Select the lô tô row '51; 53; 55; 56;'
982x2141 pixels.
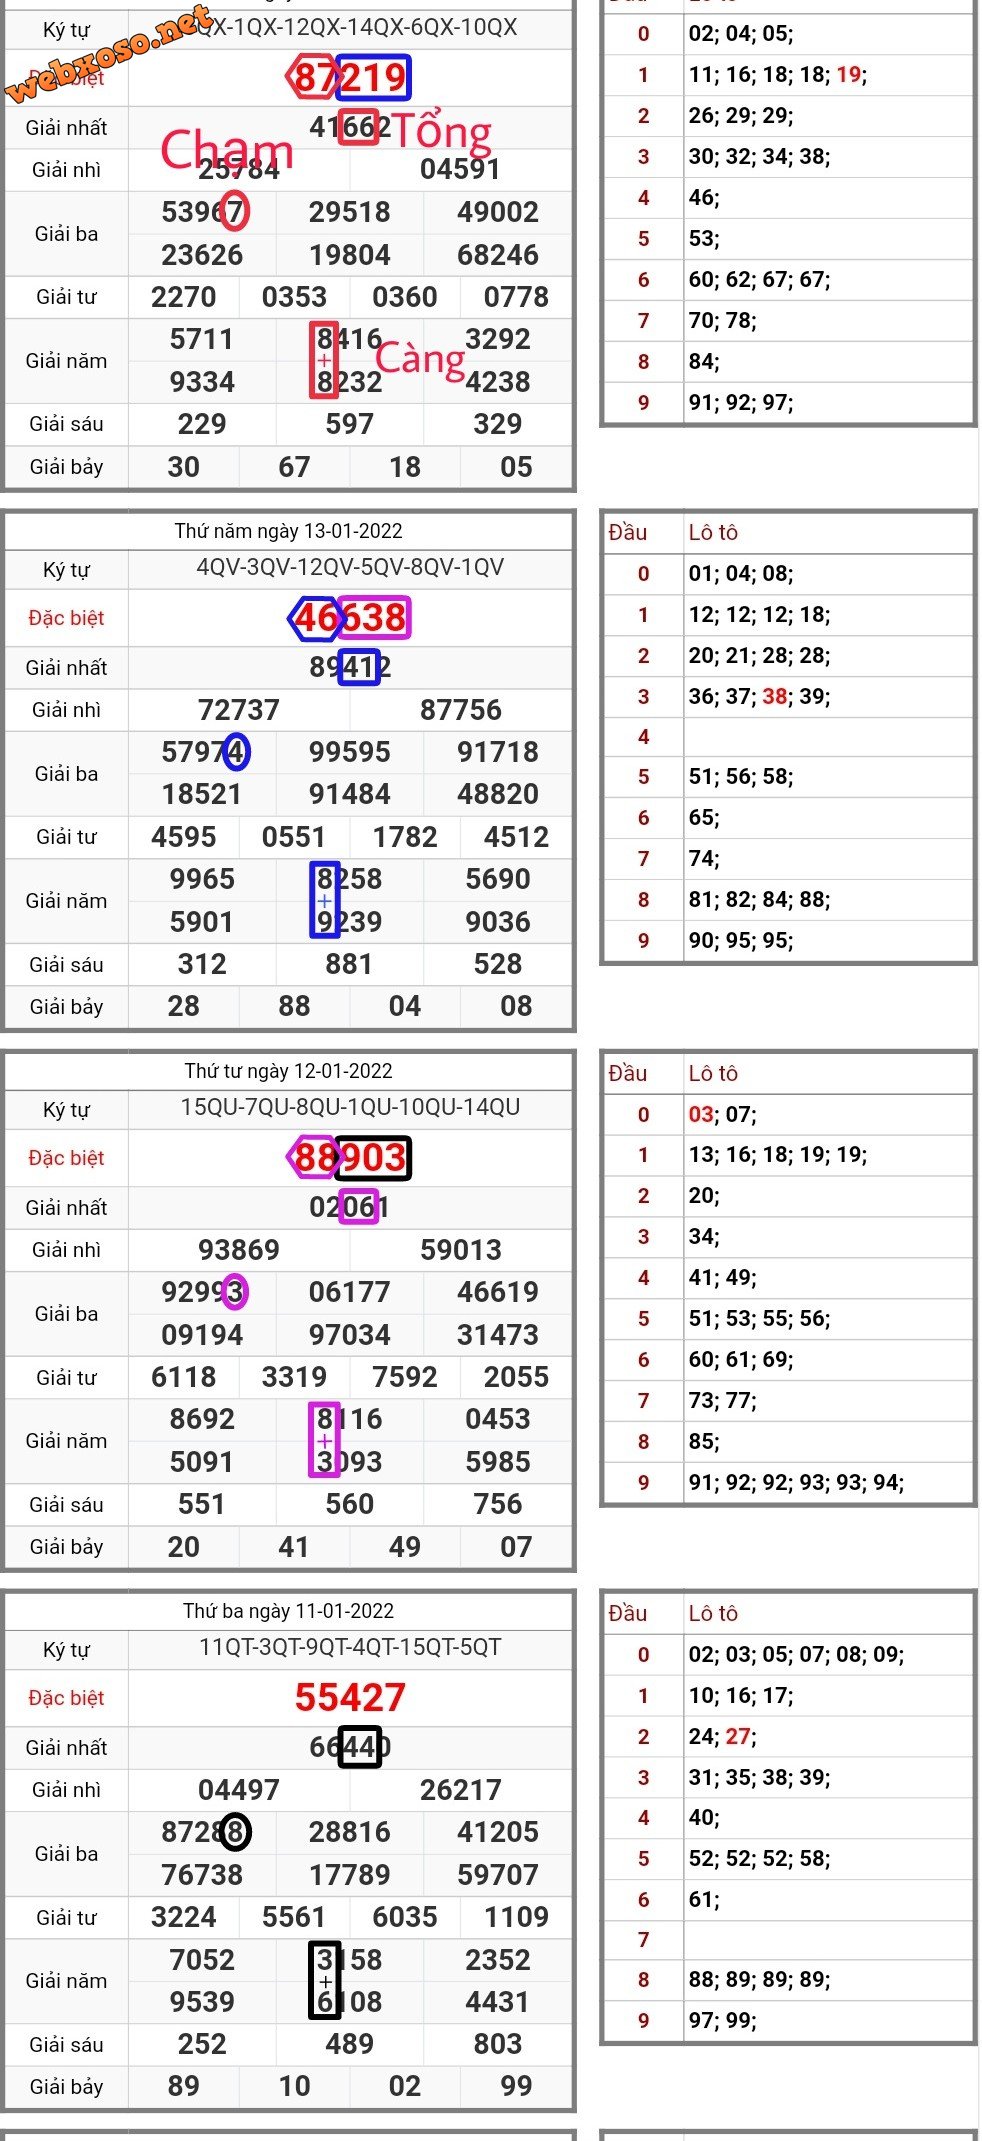click(759, 1319)
